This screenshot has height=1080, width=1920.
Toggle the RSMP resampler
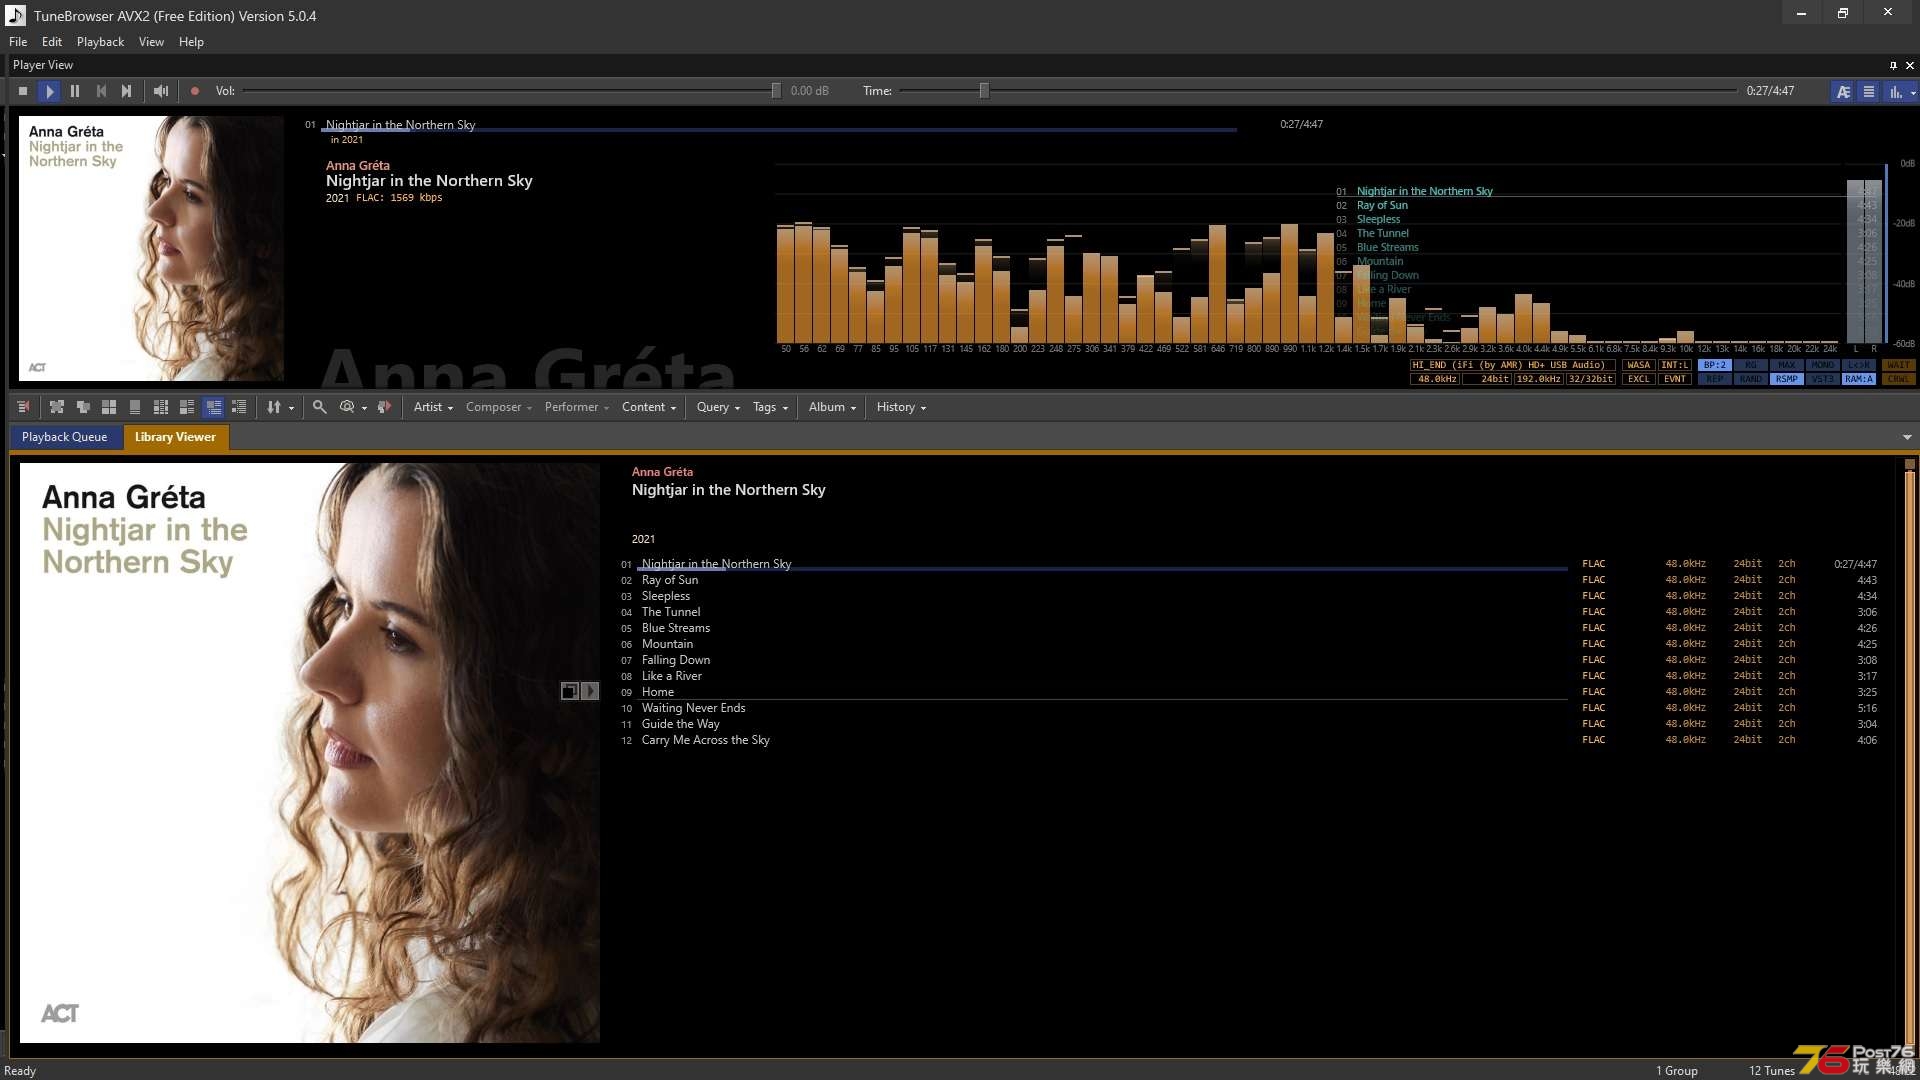tap(1787, 379)
